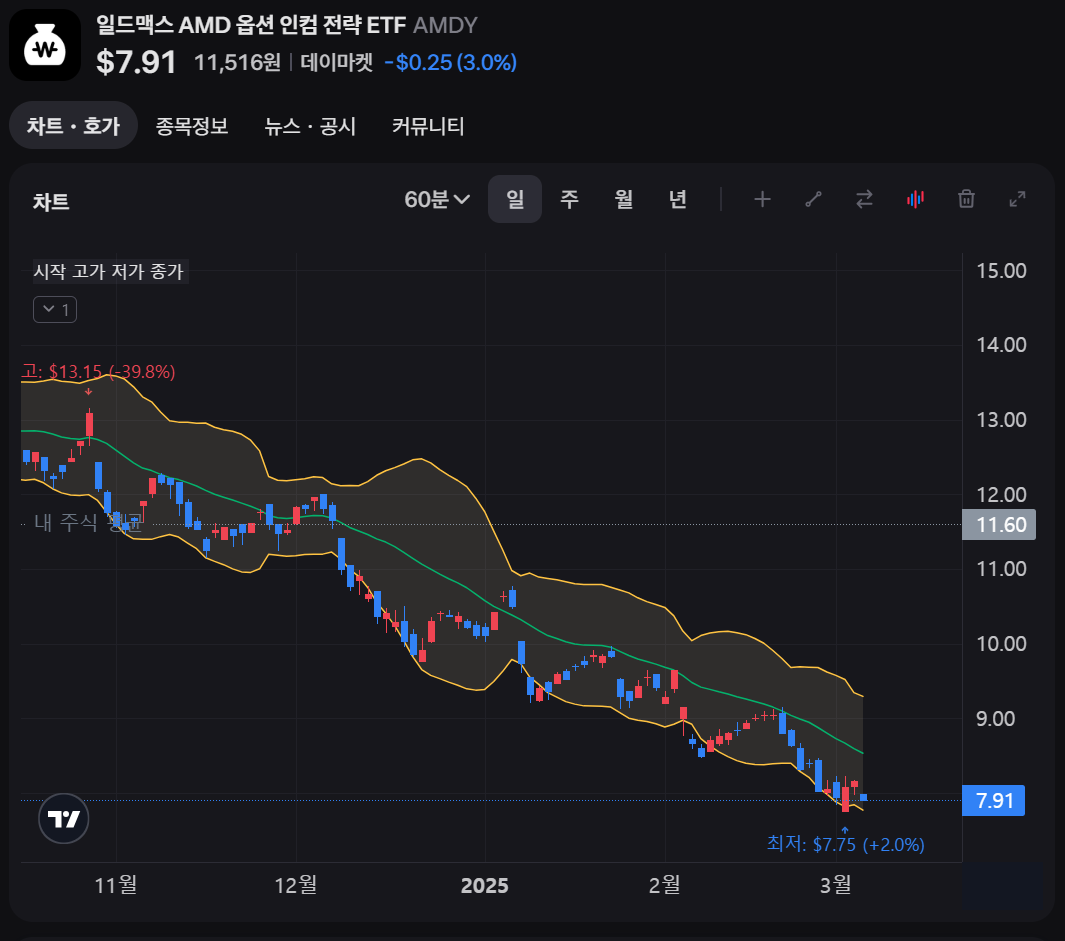This screenshot has width=1065, height=941.
Task: Select the 일 (daily) timeframe
Action: (515, 199)
